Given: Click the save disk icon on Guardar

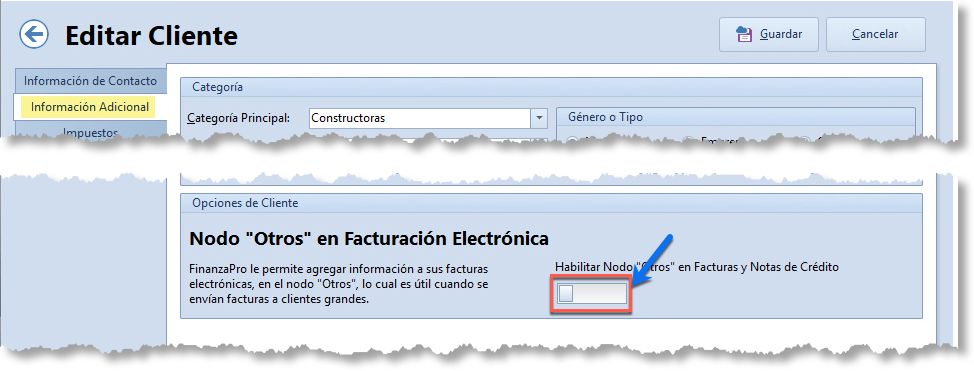Looking at the screenshot, I should (x=744, y=34).
